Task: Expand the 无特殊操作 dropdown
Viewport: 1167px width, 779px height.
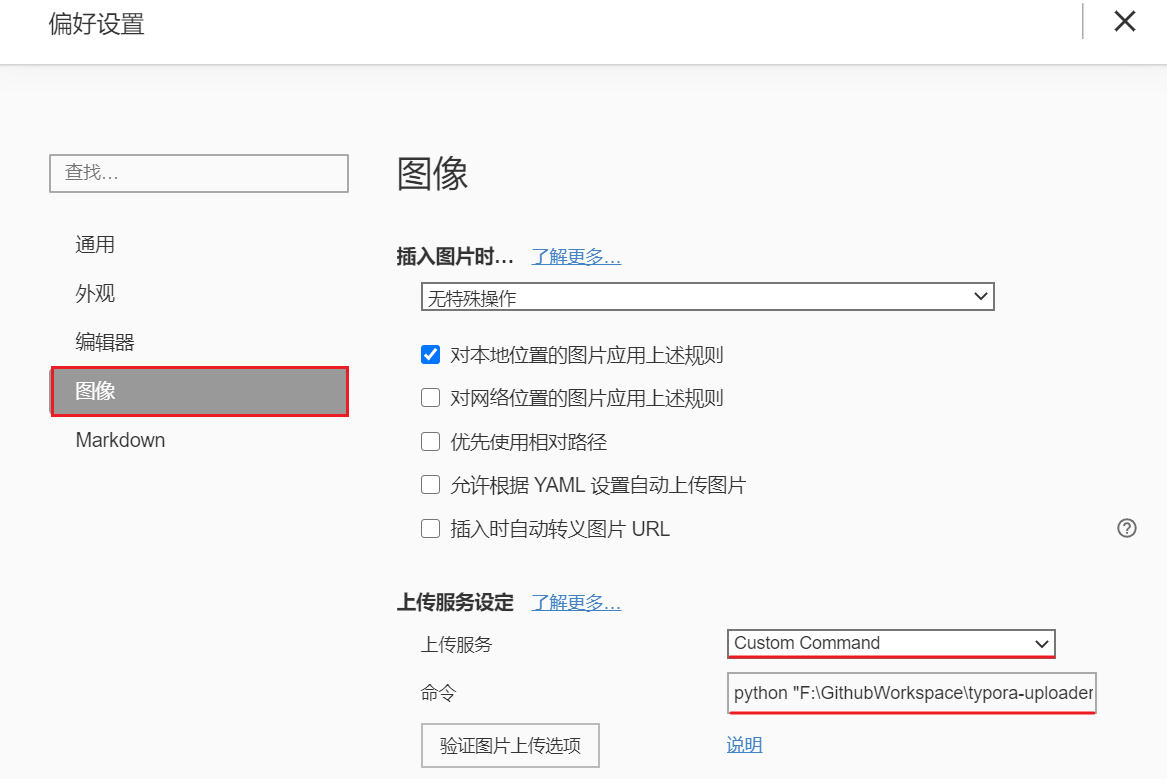Action: [708, 297]
